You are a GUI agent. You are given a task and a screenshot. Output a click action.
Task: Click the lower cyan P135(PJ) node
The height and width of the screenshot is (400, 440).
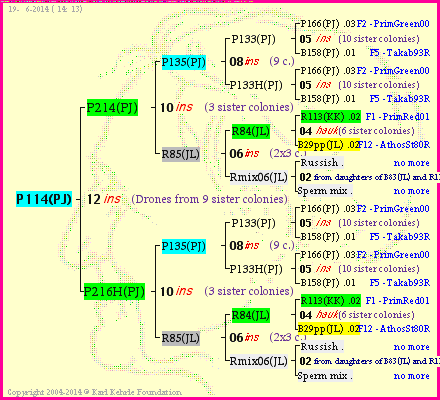[184, 246]
